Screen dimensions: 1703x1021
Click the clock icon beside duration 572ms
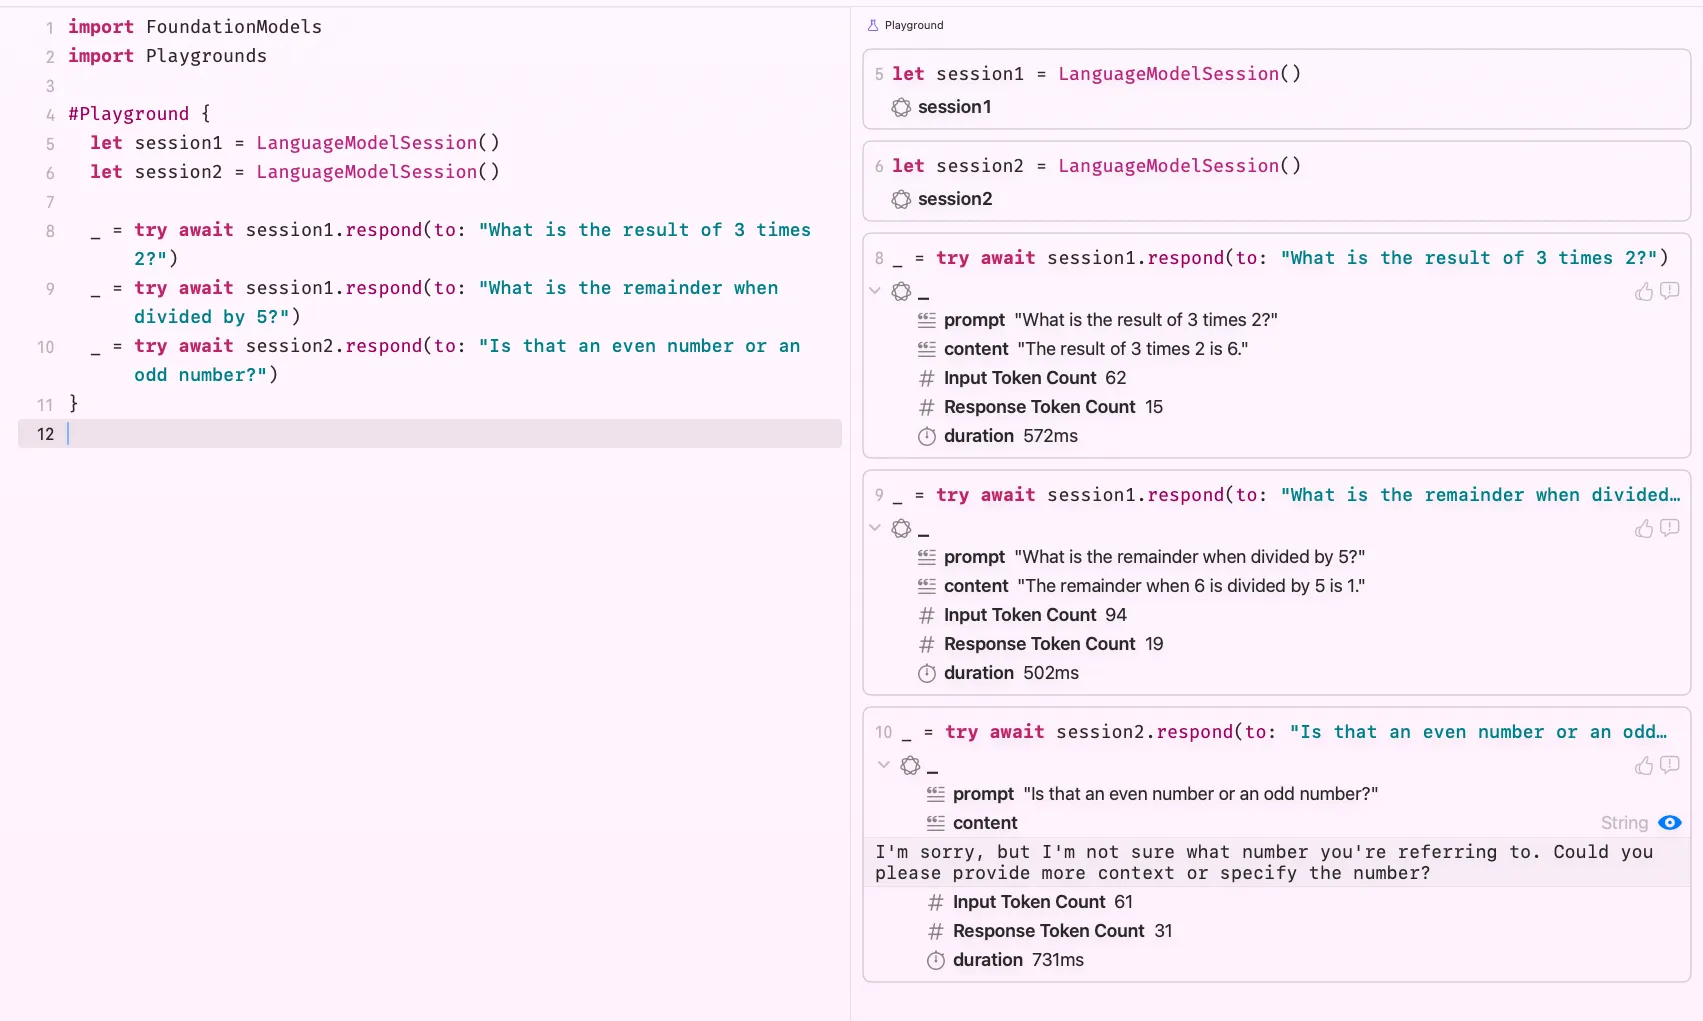(x=927, y=436)
